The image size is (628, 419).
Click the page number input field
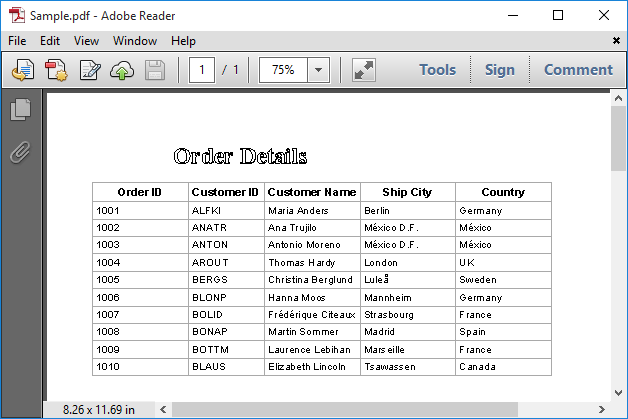(201, 70)
